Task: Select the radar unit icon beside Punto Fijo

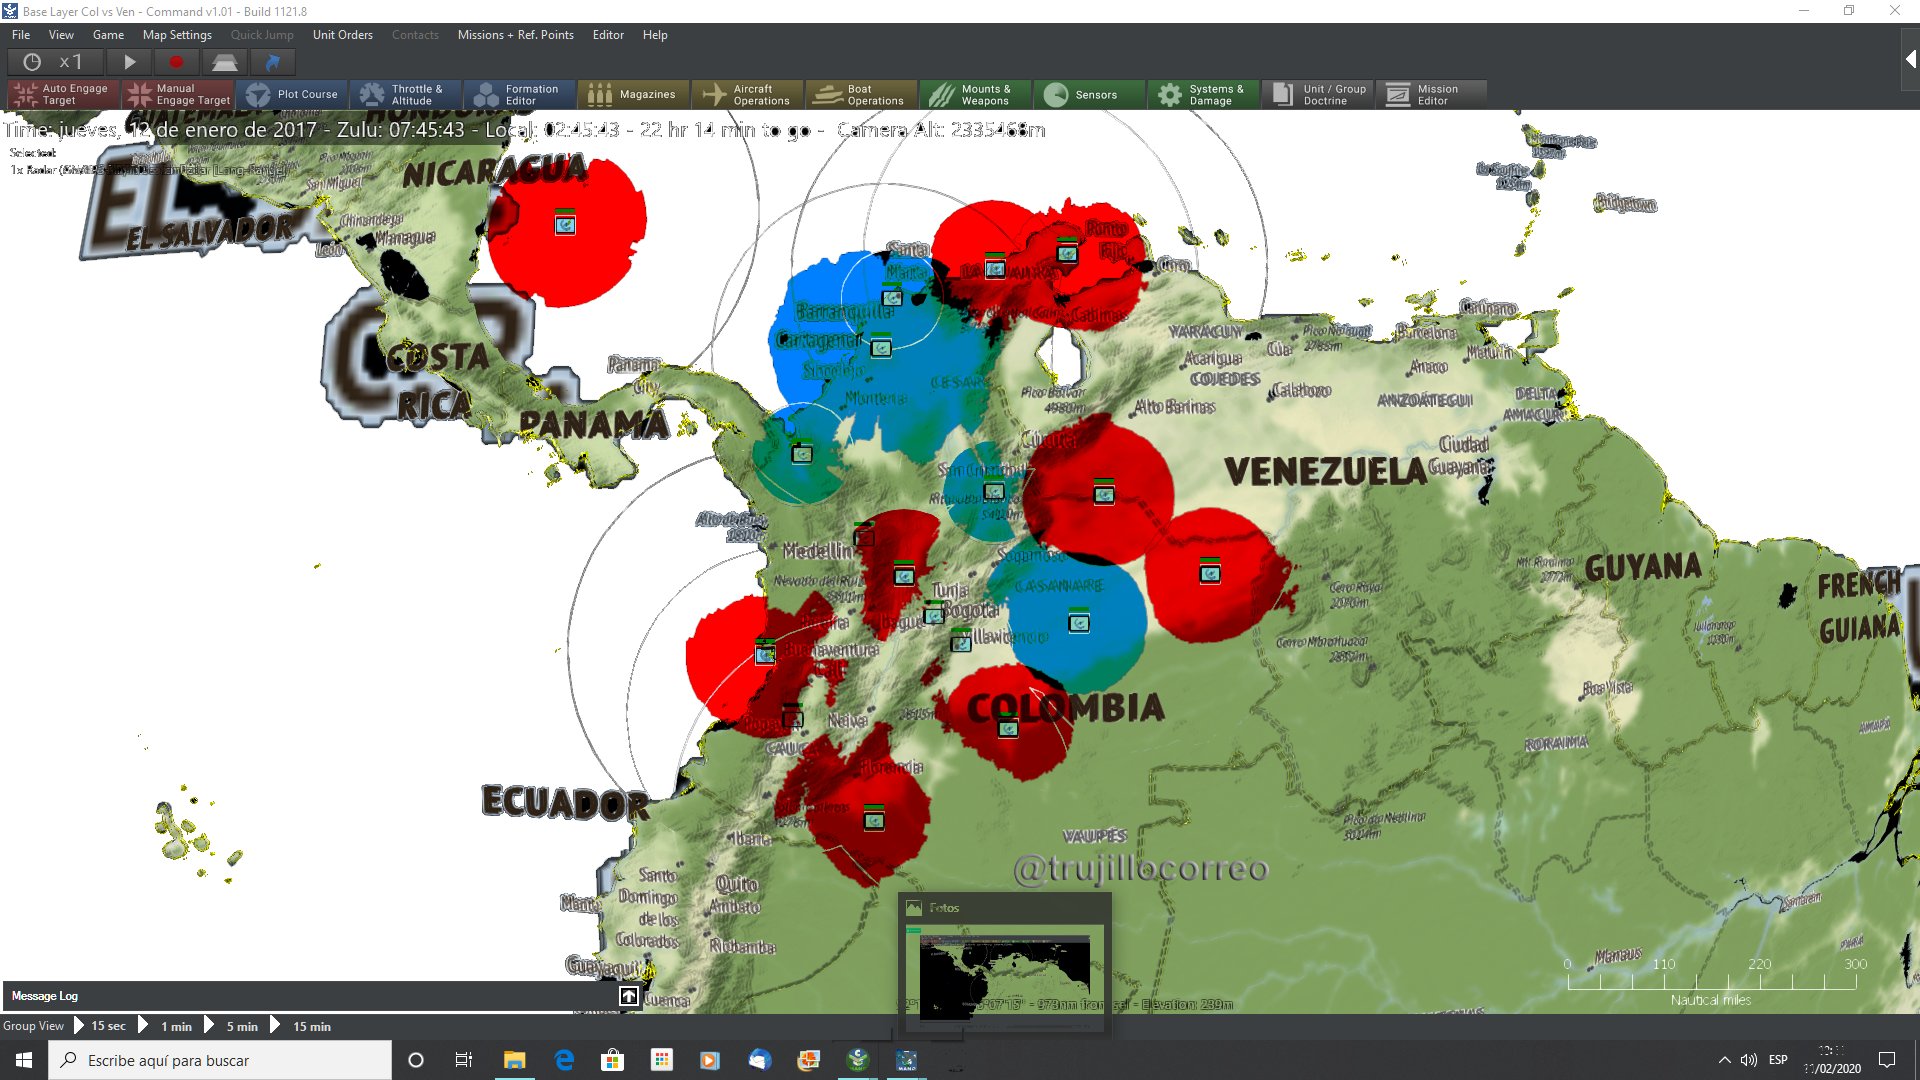Action: click(x=1068, y=253)
